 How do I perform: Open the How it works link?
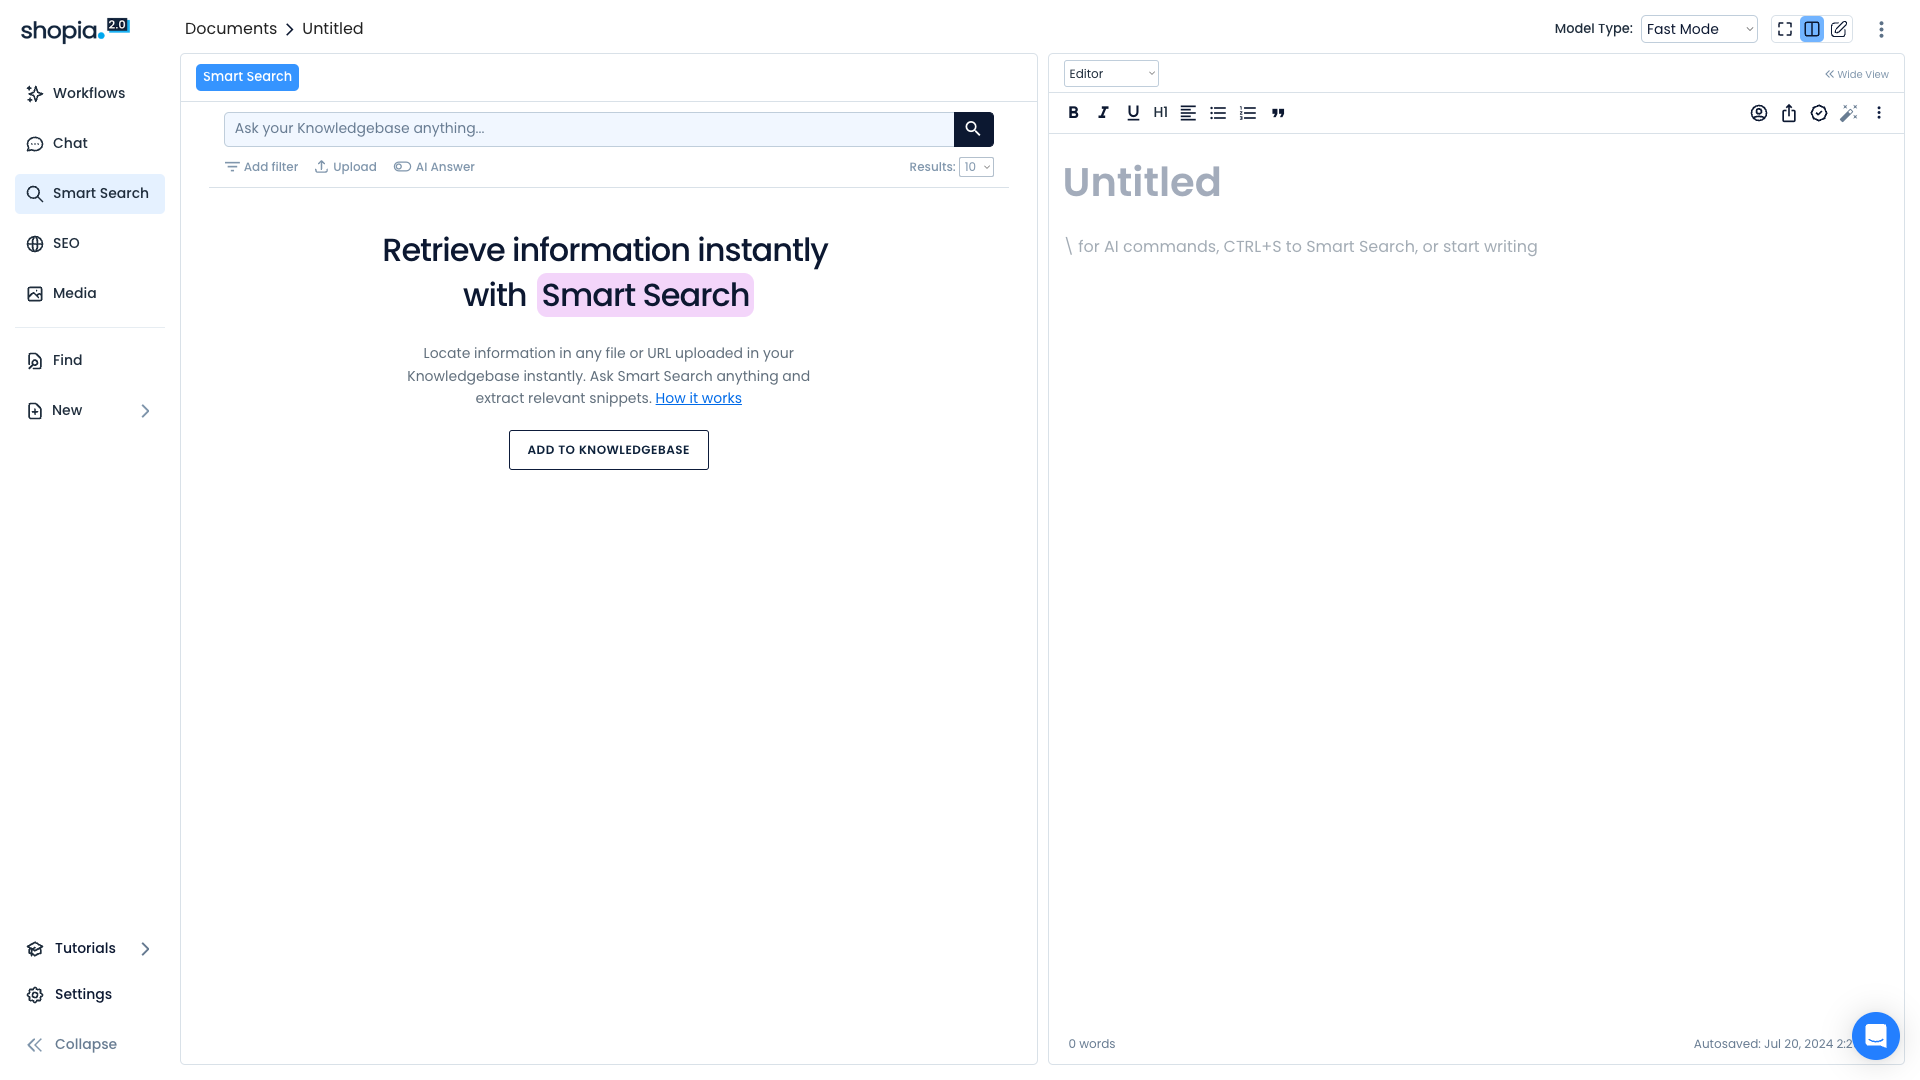pyautogui.click(x=698, y=398)
